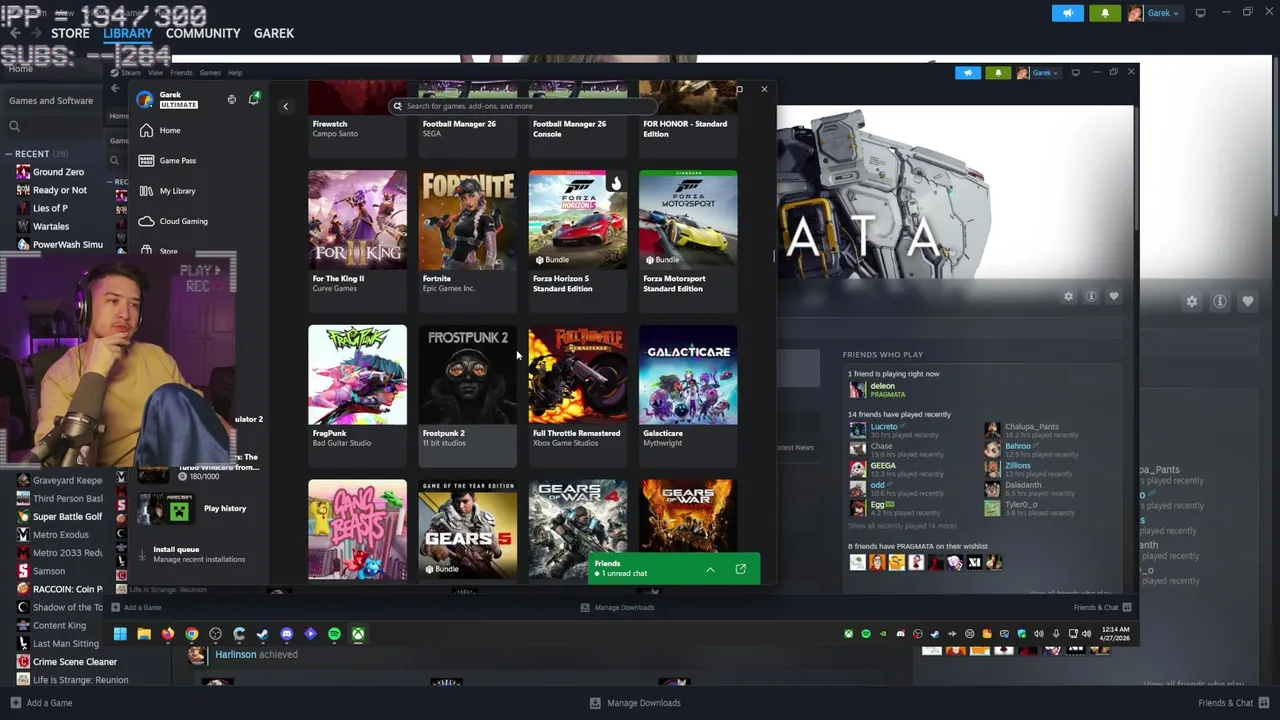Open the Forza Horizon 5 Standard Edition tile

(x=578, y=242)
